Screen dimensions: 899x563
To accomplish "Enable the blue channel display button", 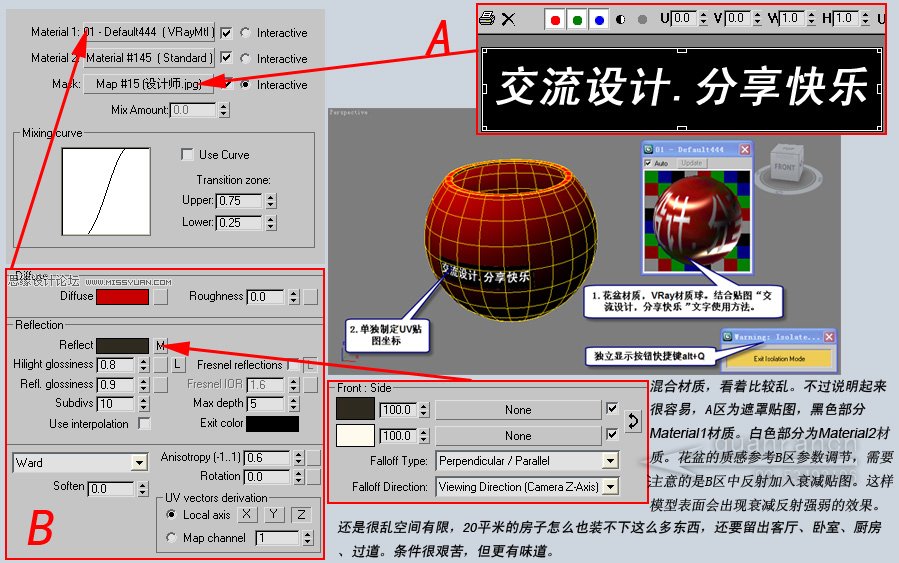I will point(599,19).
